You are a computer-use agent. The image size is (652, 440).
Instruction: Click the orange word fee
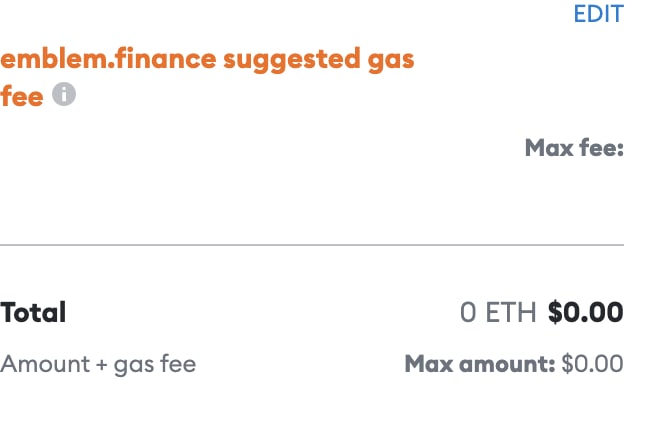pyautogui.click(x=22, y=96)
